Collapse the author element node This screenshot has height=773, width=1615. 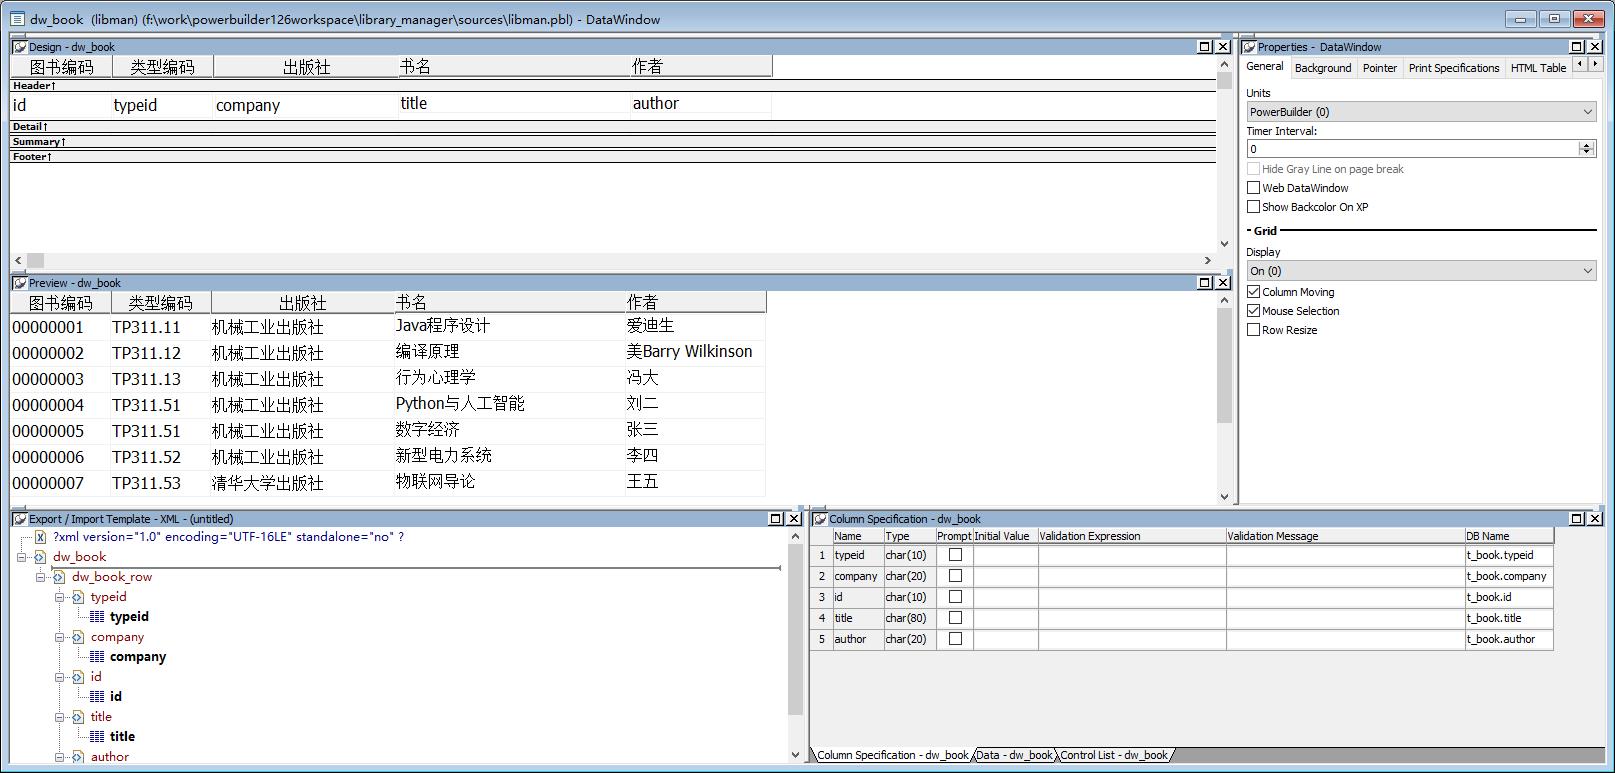point(60,757)
